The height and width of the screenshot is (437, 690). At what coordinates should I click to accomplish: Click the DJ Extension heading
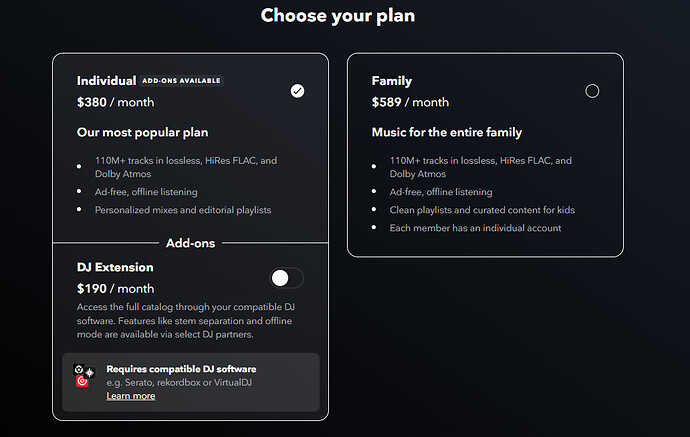coord(115,267)
